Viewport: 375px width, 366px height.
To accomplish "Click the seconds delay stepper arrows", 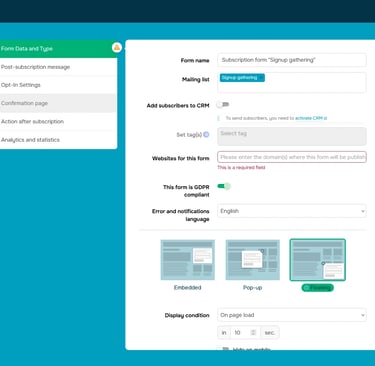I will (253, 333).
